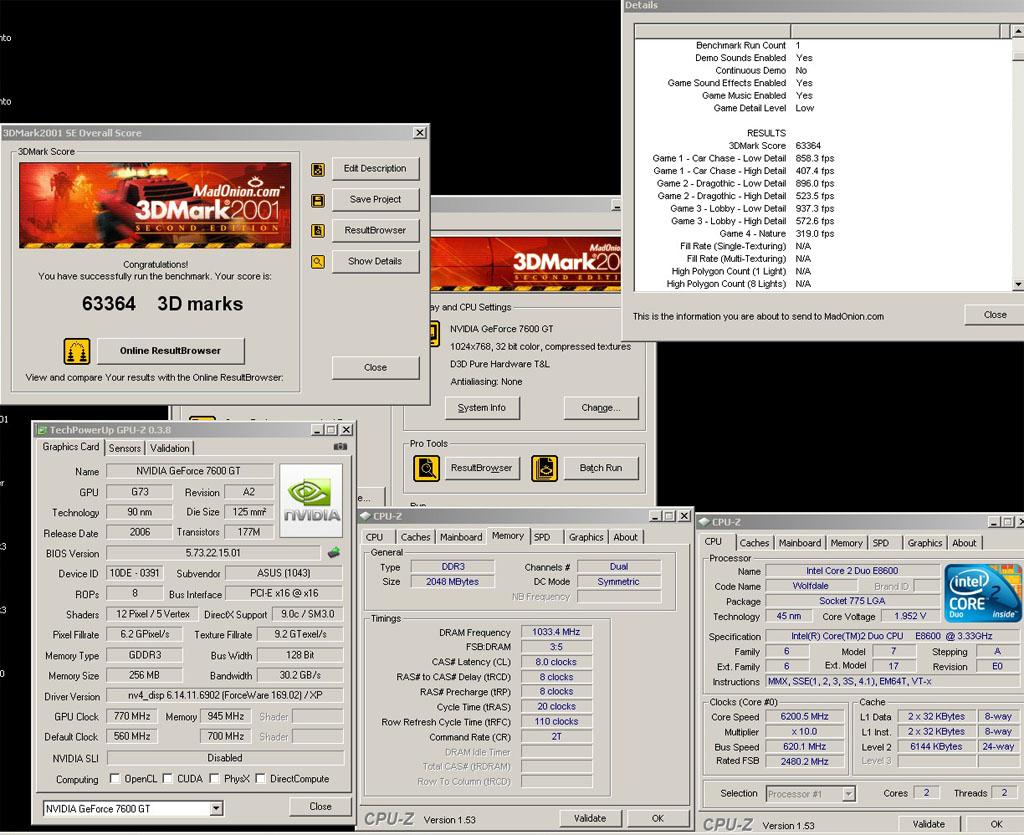This screenshot has width=1024, height=835.
Task: Click the Save Project button
Action: 376,199
